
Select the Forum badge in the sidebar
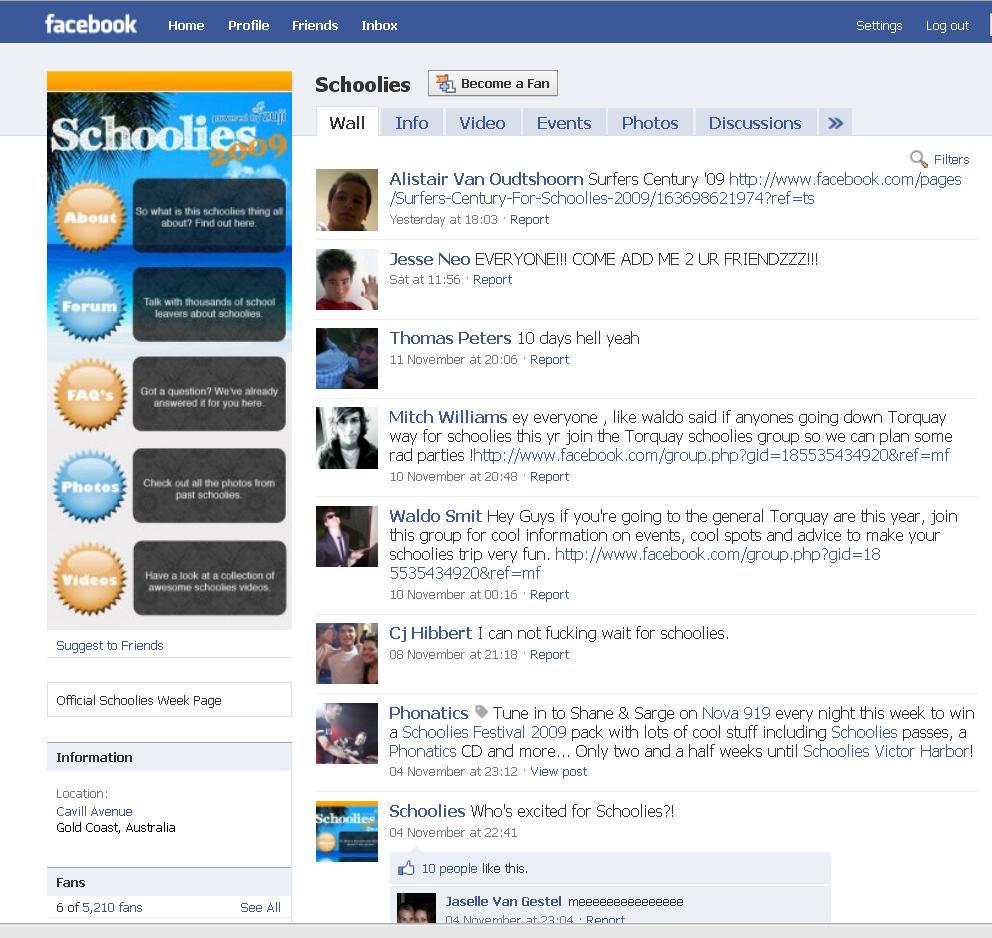[x=88, y=306]
